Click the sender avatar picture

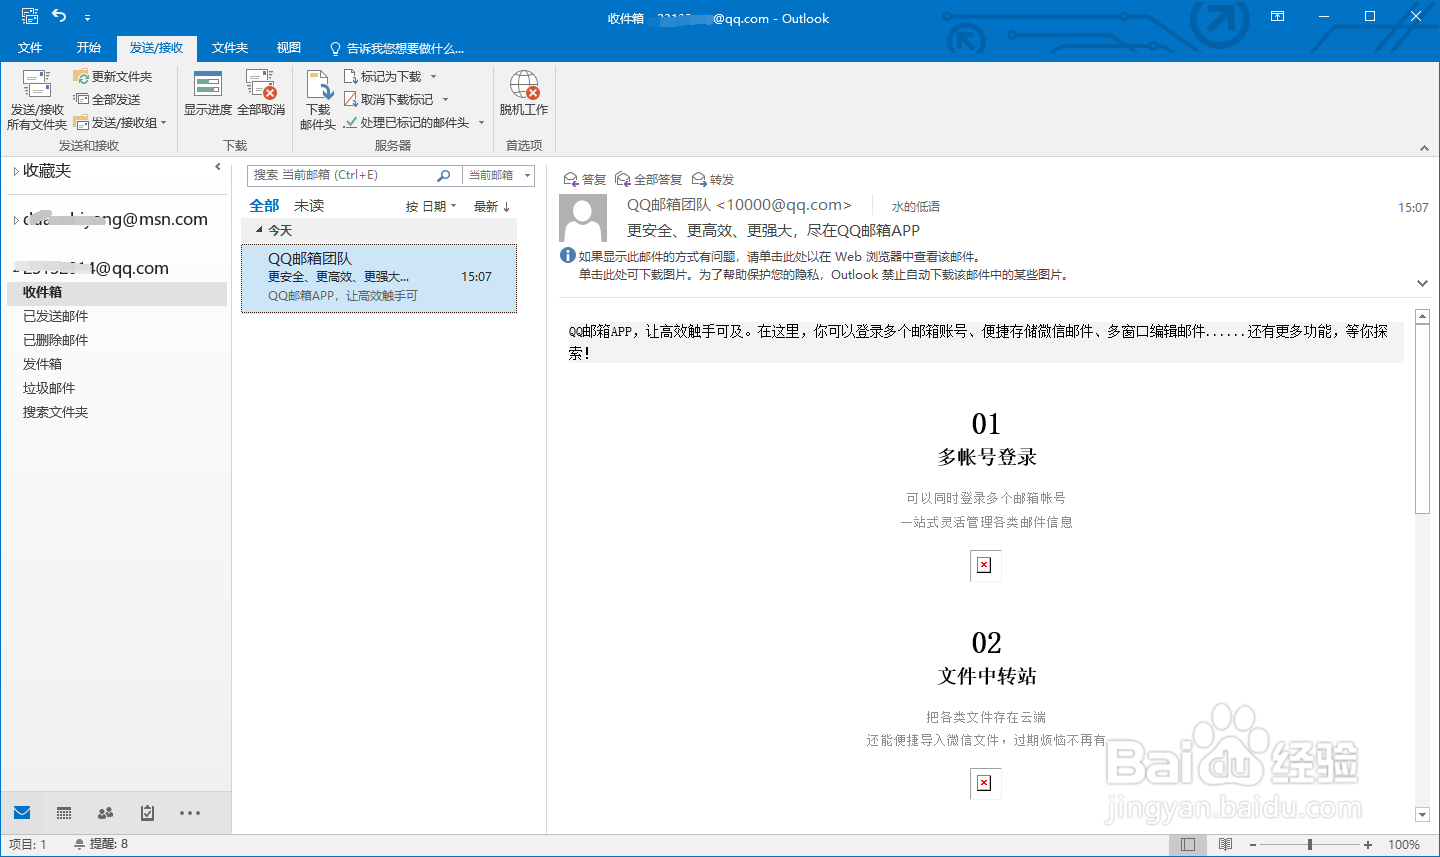[583, 218]
